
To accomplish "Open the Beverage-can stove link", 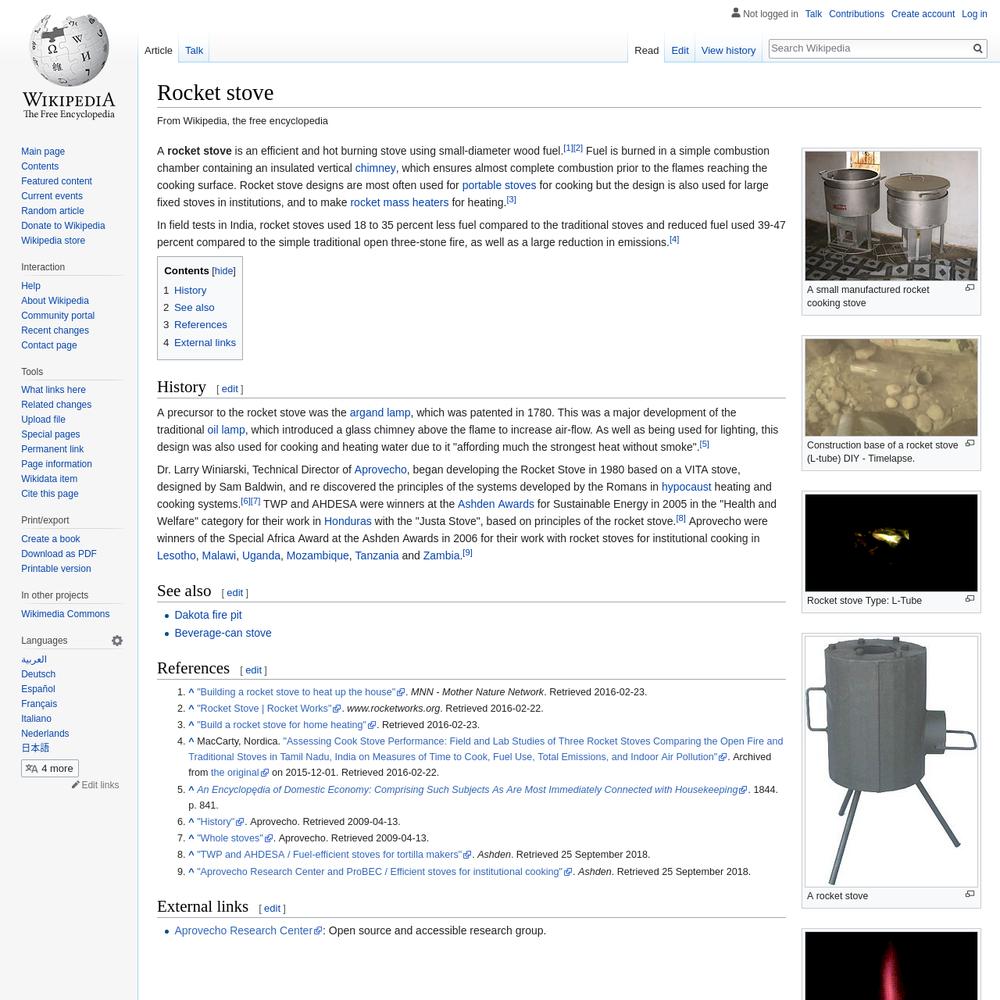I will 223,633.
